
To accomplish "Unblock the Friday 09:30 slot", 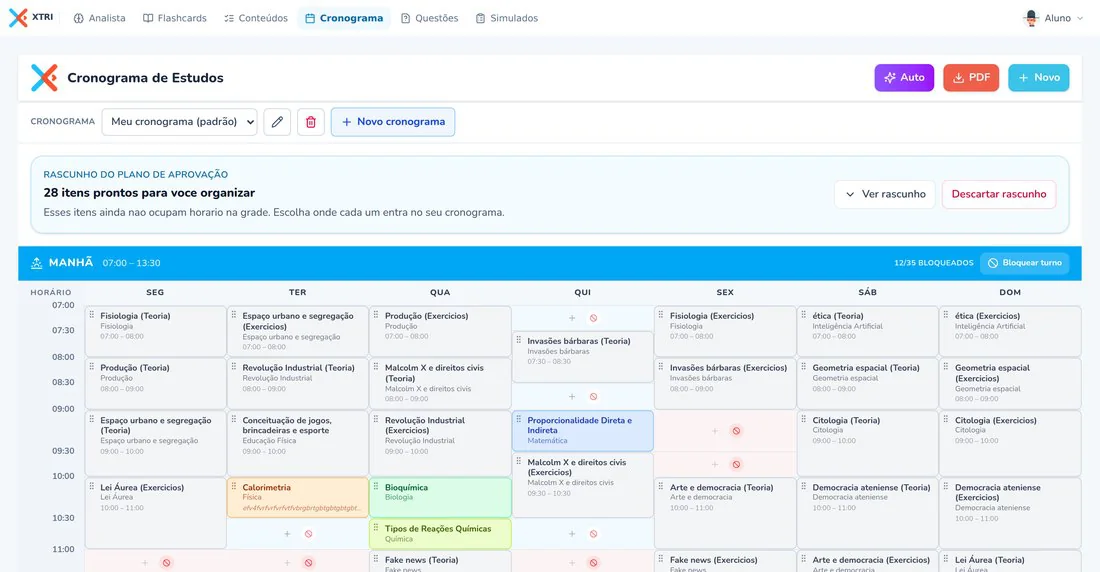I will point(736,464).
